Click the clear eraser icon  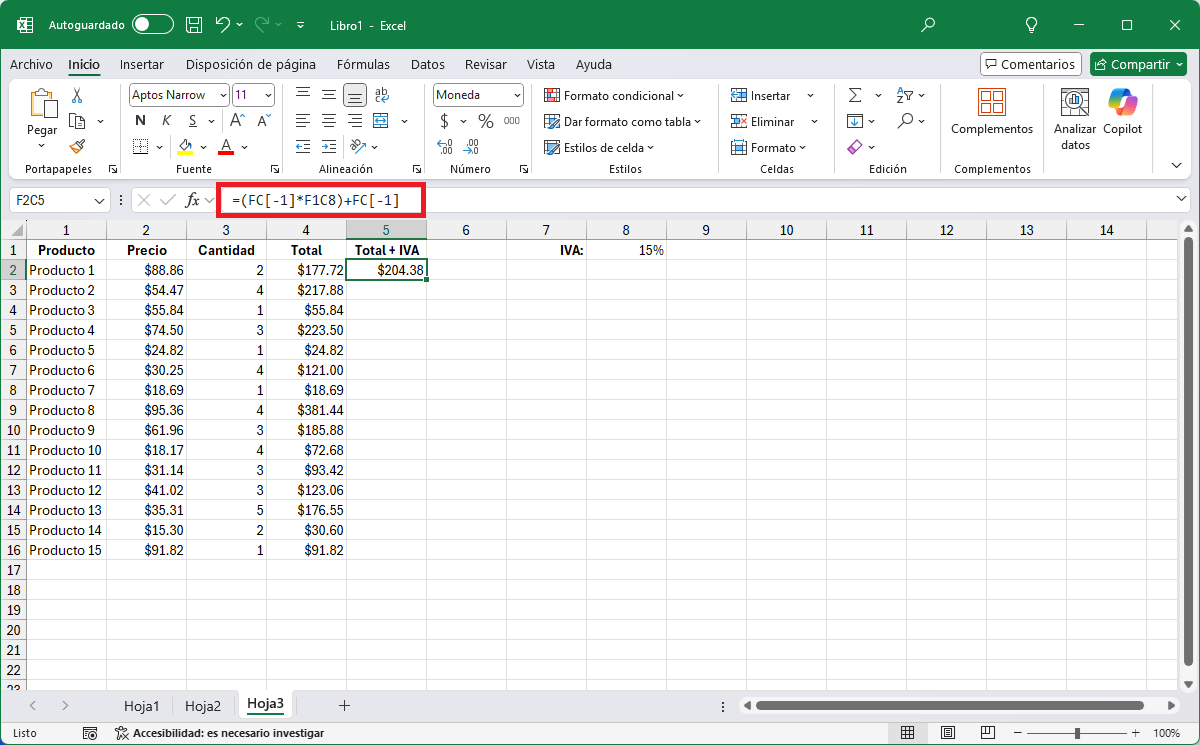[x=855, y=147]
